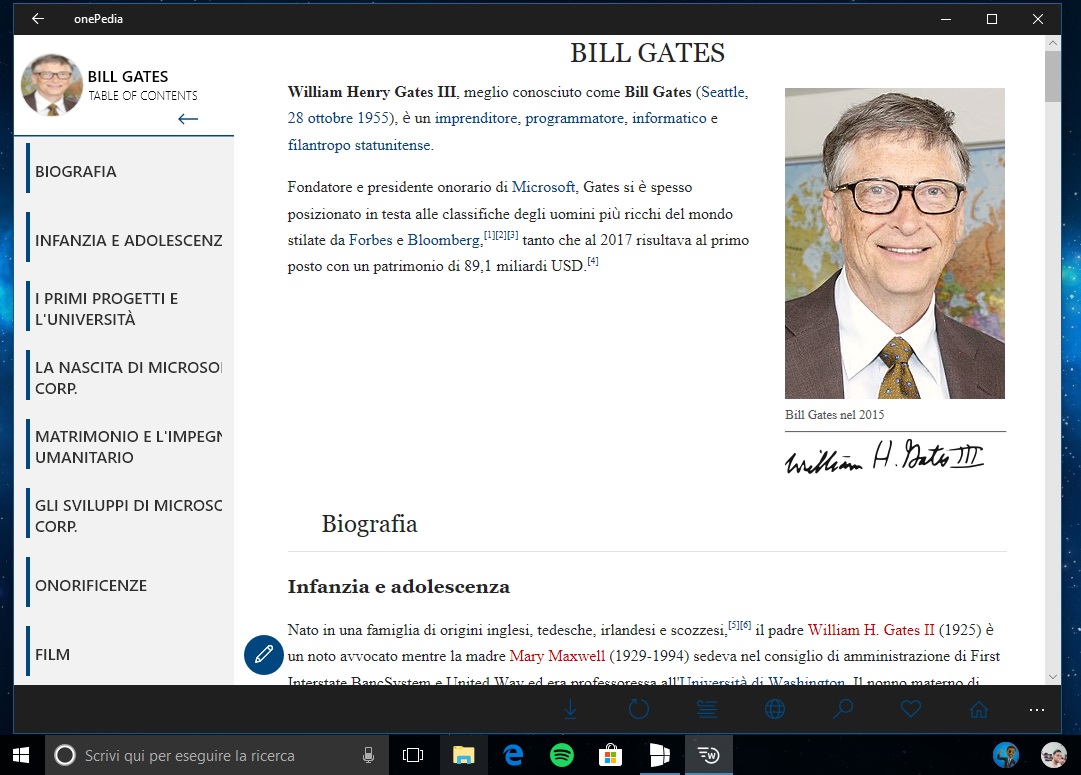Click the globe language icon
Screen dimensions: 1081x775
point(775,709)
